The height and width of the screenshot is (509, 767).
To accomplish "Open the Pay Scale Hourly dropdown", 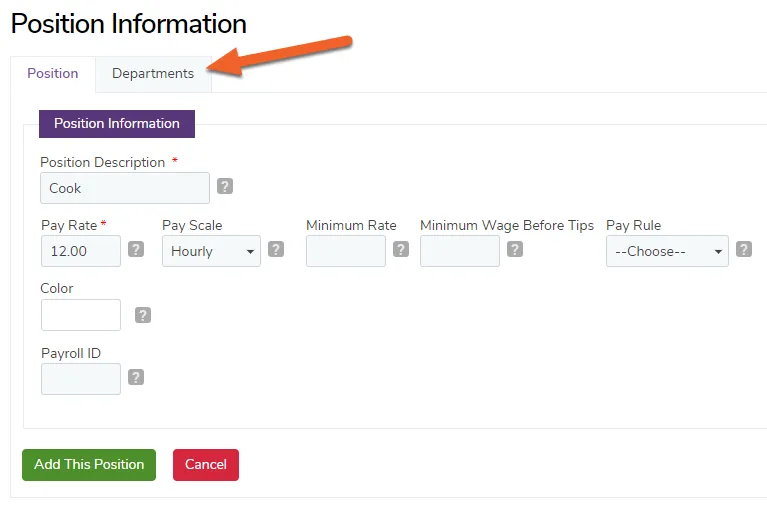I will [211, 251].
